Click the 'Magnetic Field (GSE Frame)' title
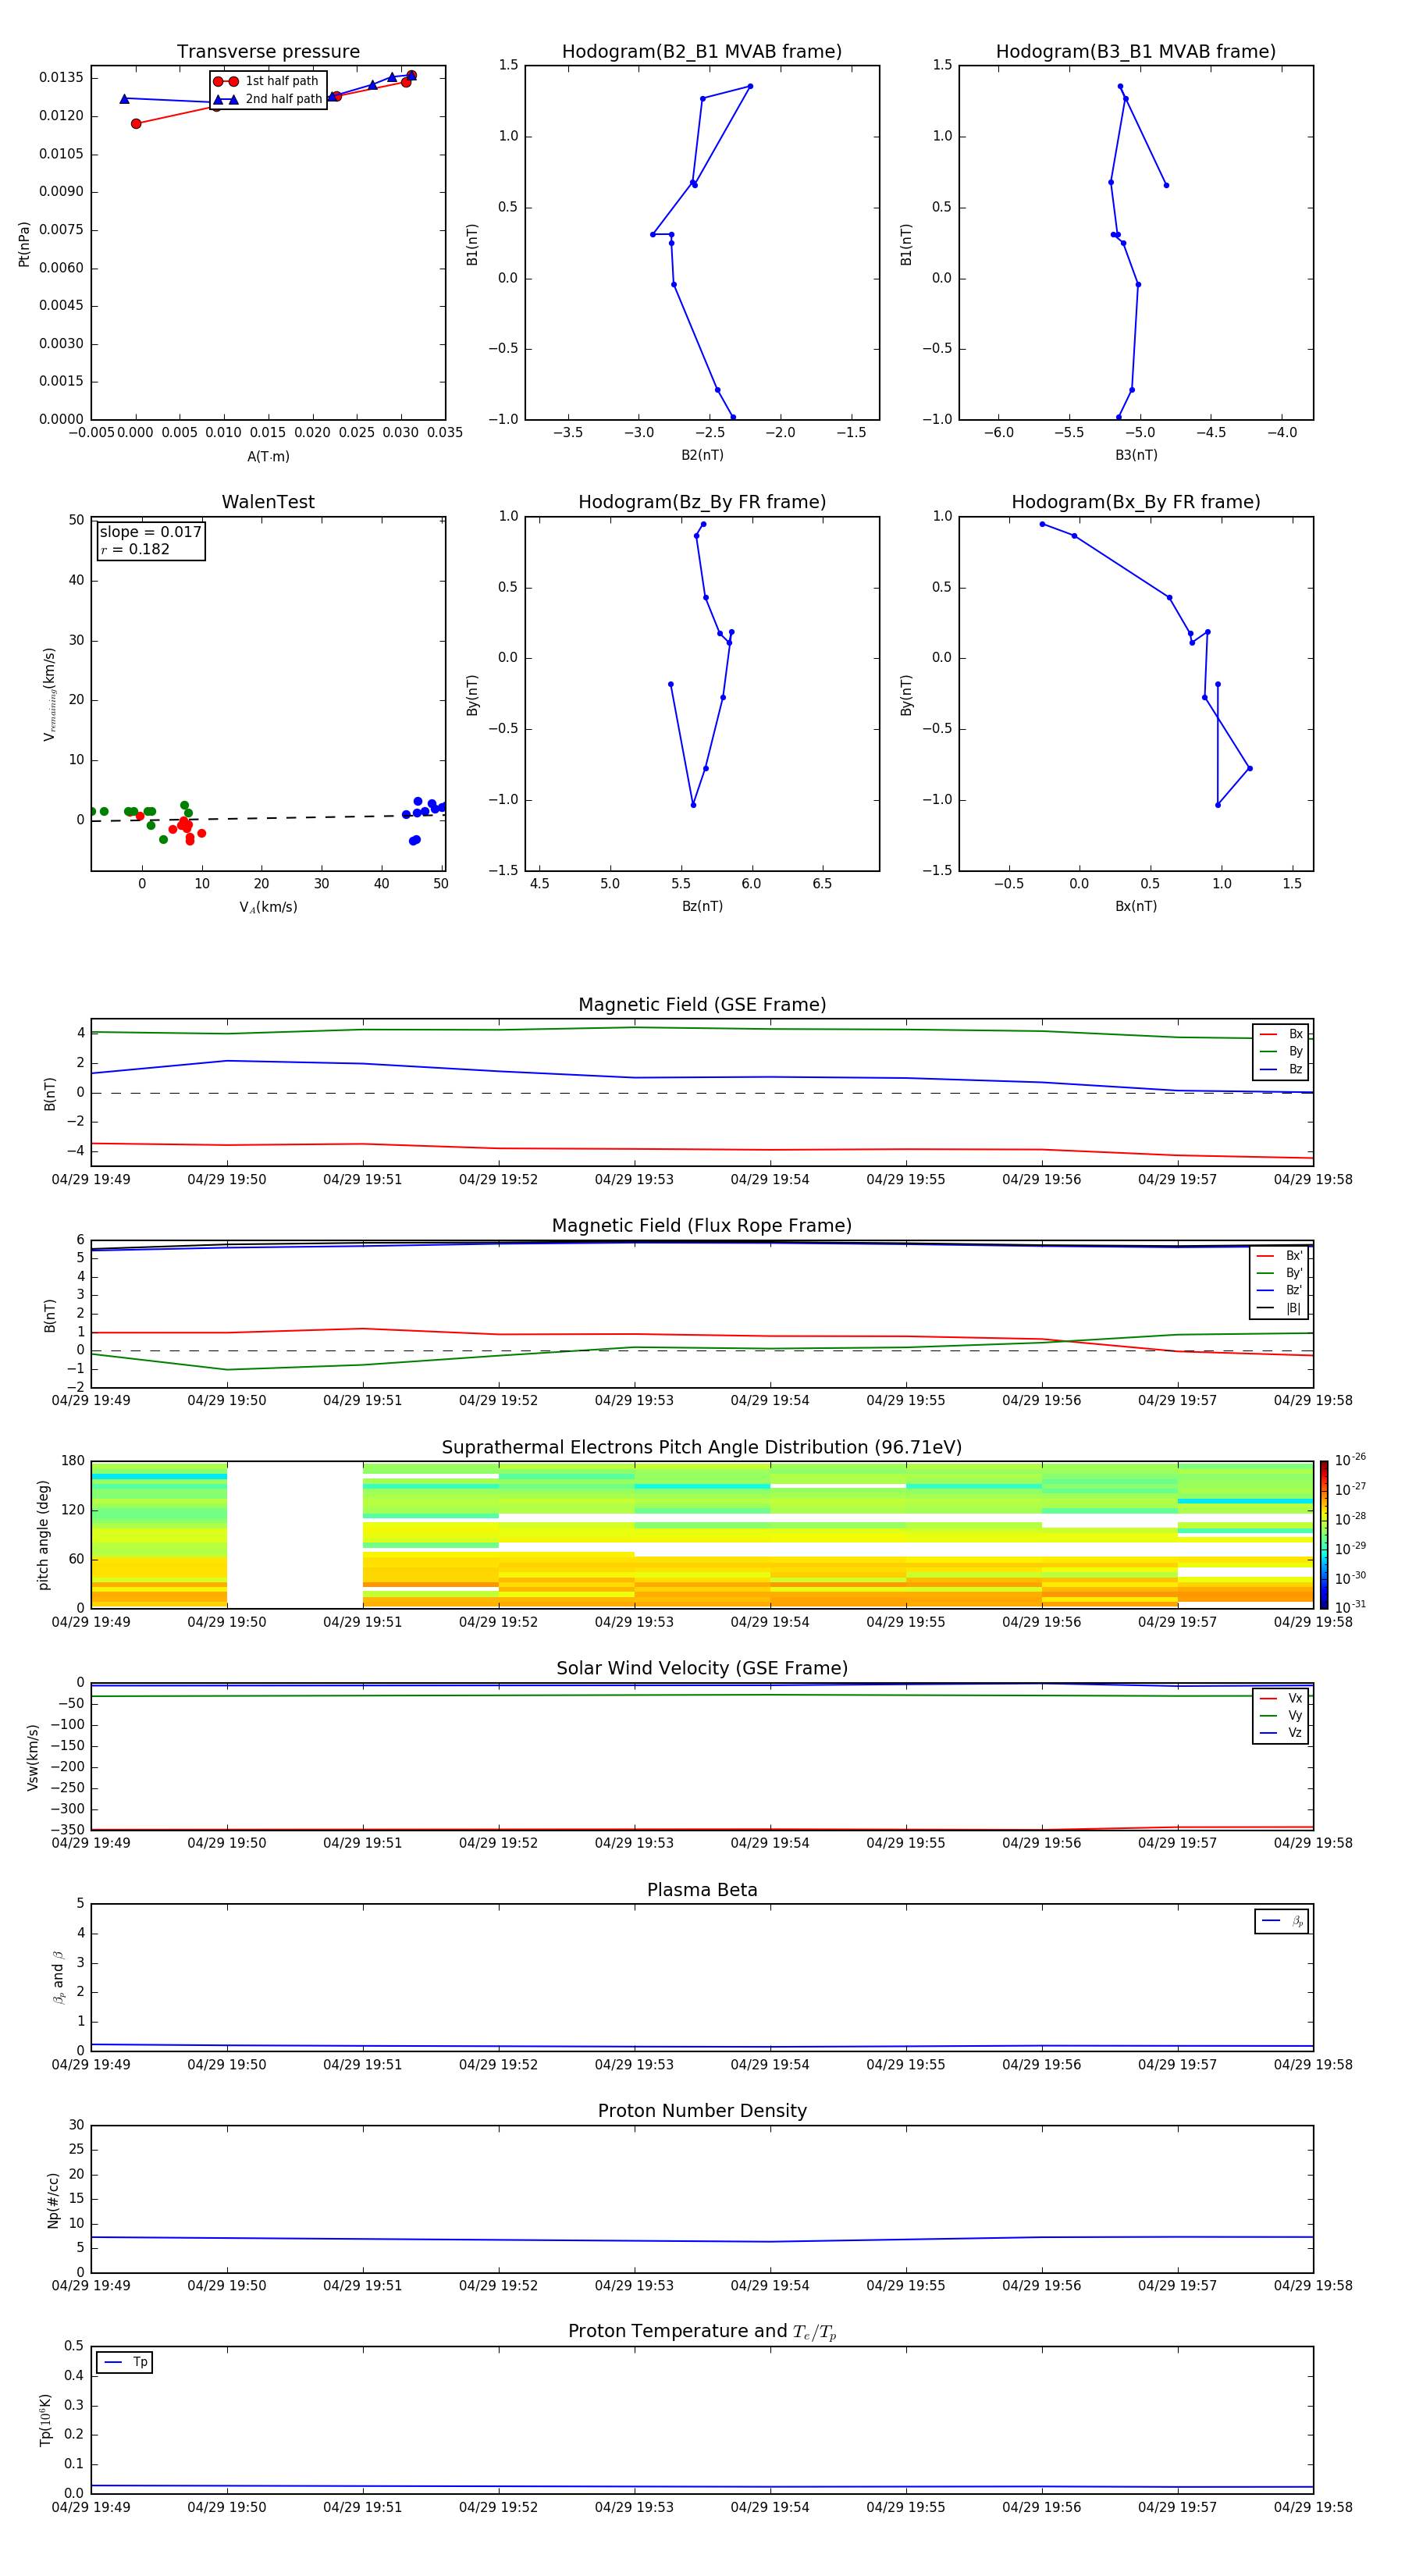The image size is (1405, 2576). click(x=702, y=1005)
